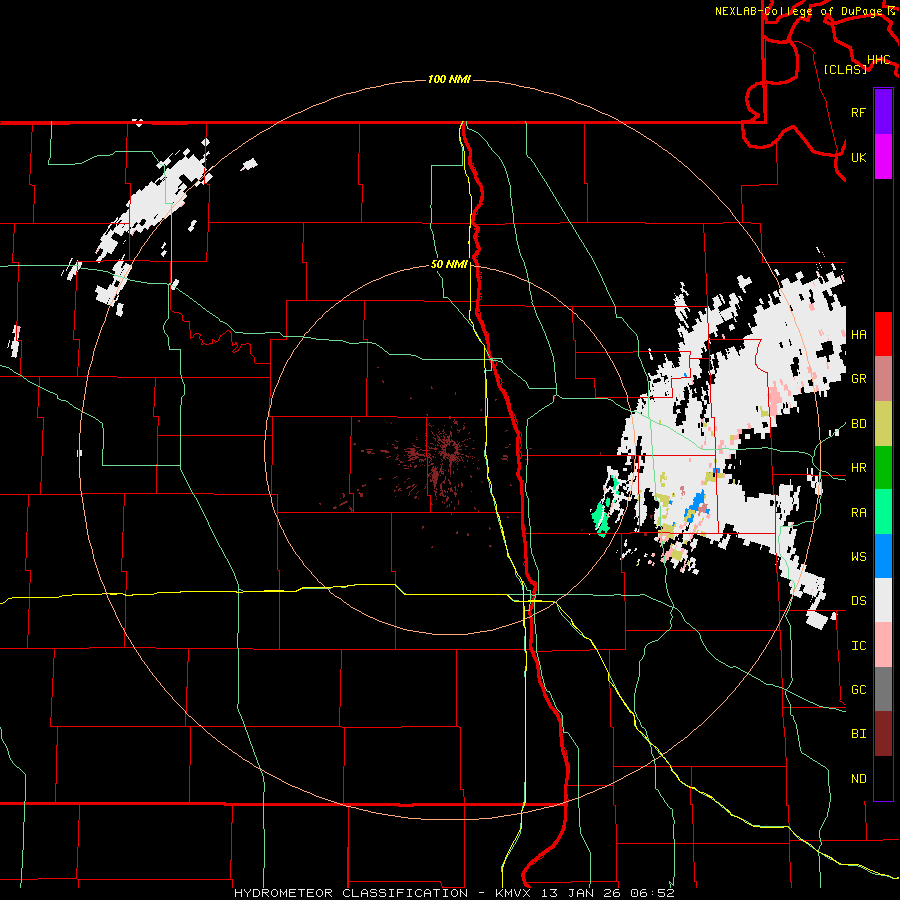Click the '50 NMI' range ring label

tap(449, 264)
